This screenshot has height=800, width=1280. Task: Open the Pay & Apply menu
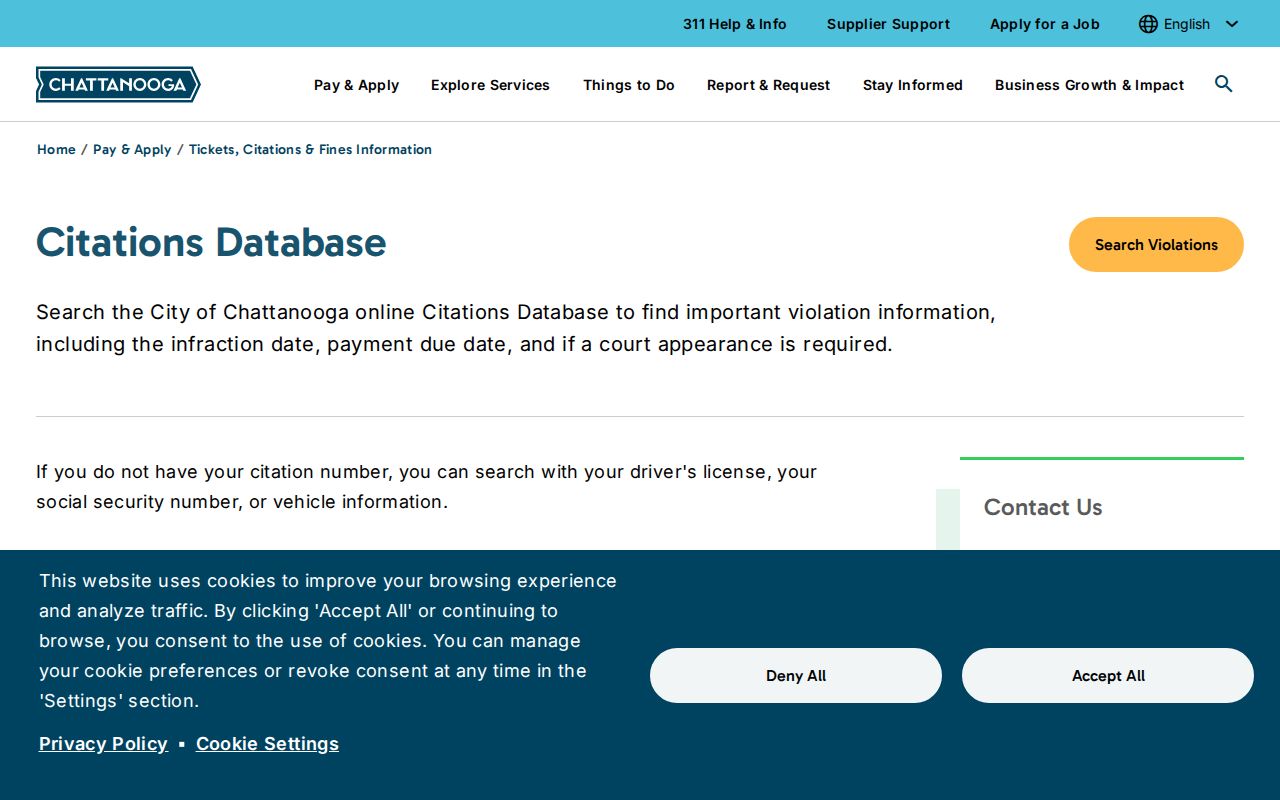(356, 85)
